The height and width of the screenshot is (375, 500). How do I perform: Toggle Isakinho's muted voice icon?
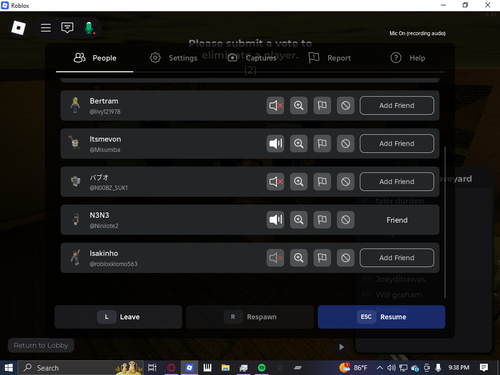coord(275,258)
